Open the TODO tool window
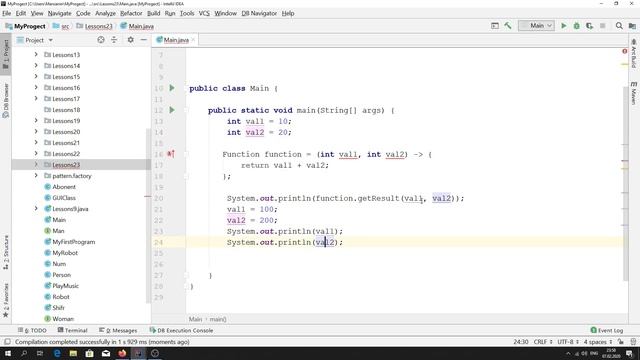 (x=32, y=330)
